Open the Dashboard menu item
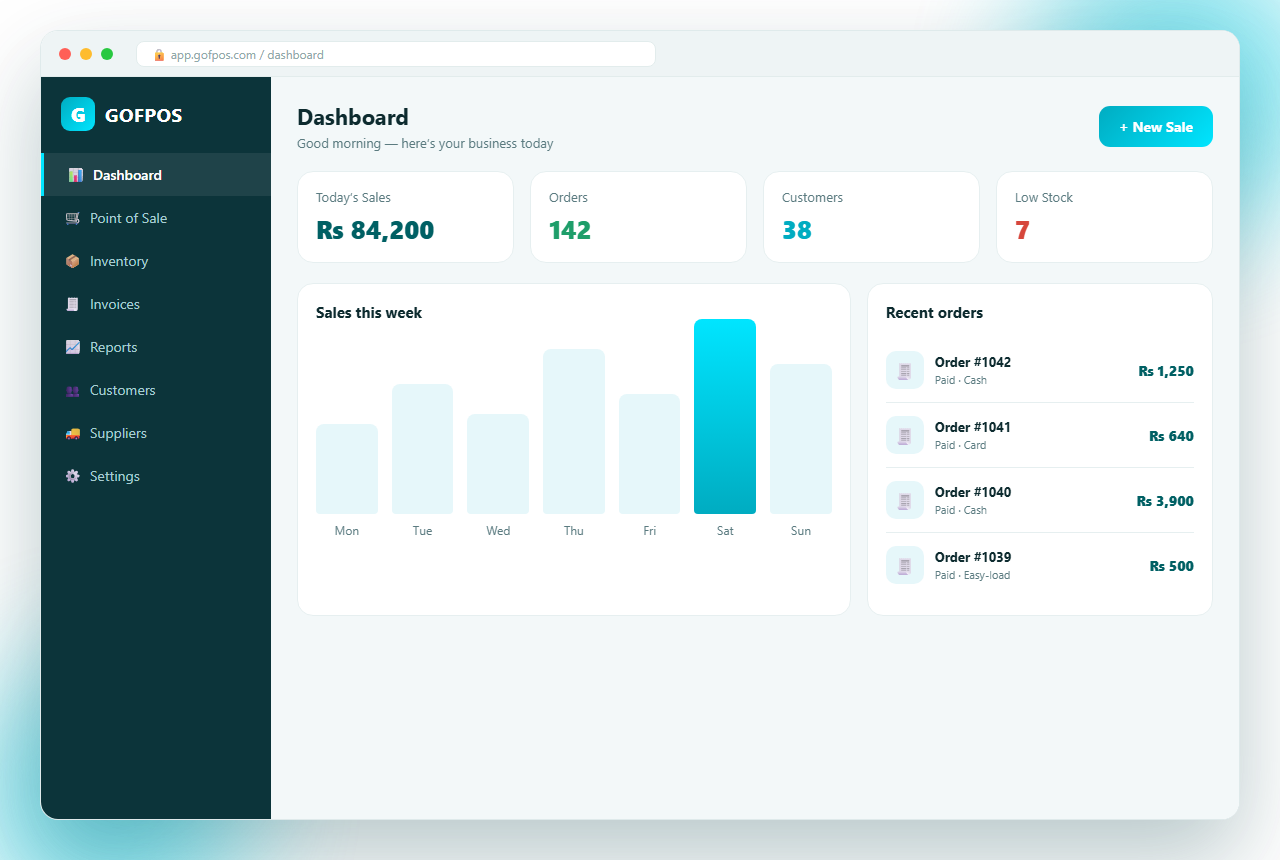 (156, 175)
